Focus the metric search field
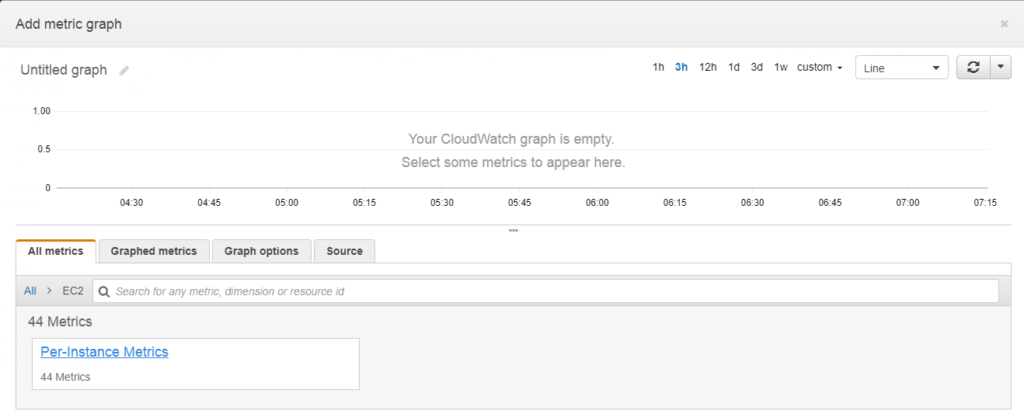Screen dimensions: 1024x418 (545, 291)
